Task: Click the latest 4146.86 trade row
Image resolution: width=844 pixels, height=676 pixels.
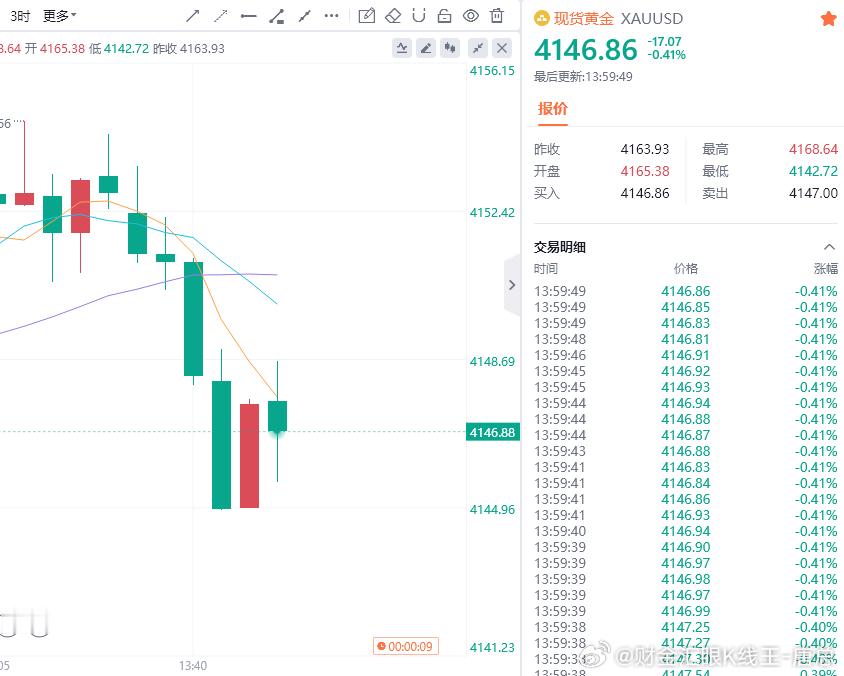Action: click(x=685, y=291)
